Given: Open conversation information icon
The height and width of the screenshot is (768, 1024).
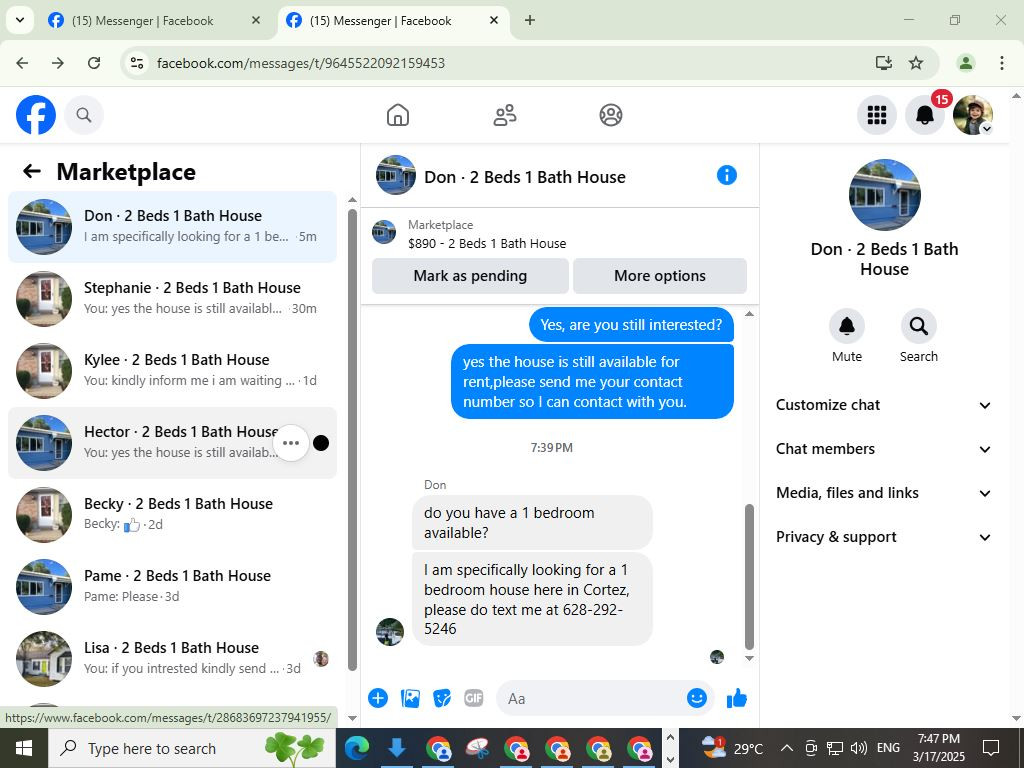Looking at the screenshot, I should [x=726, y=175].
